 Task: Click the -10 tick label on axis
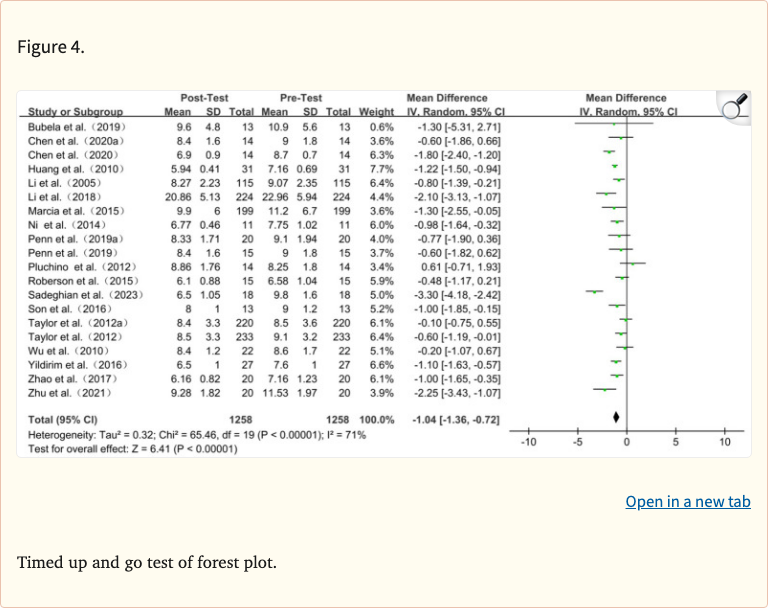tap(529, 442)
